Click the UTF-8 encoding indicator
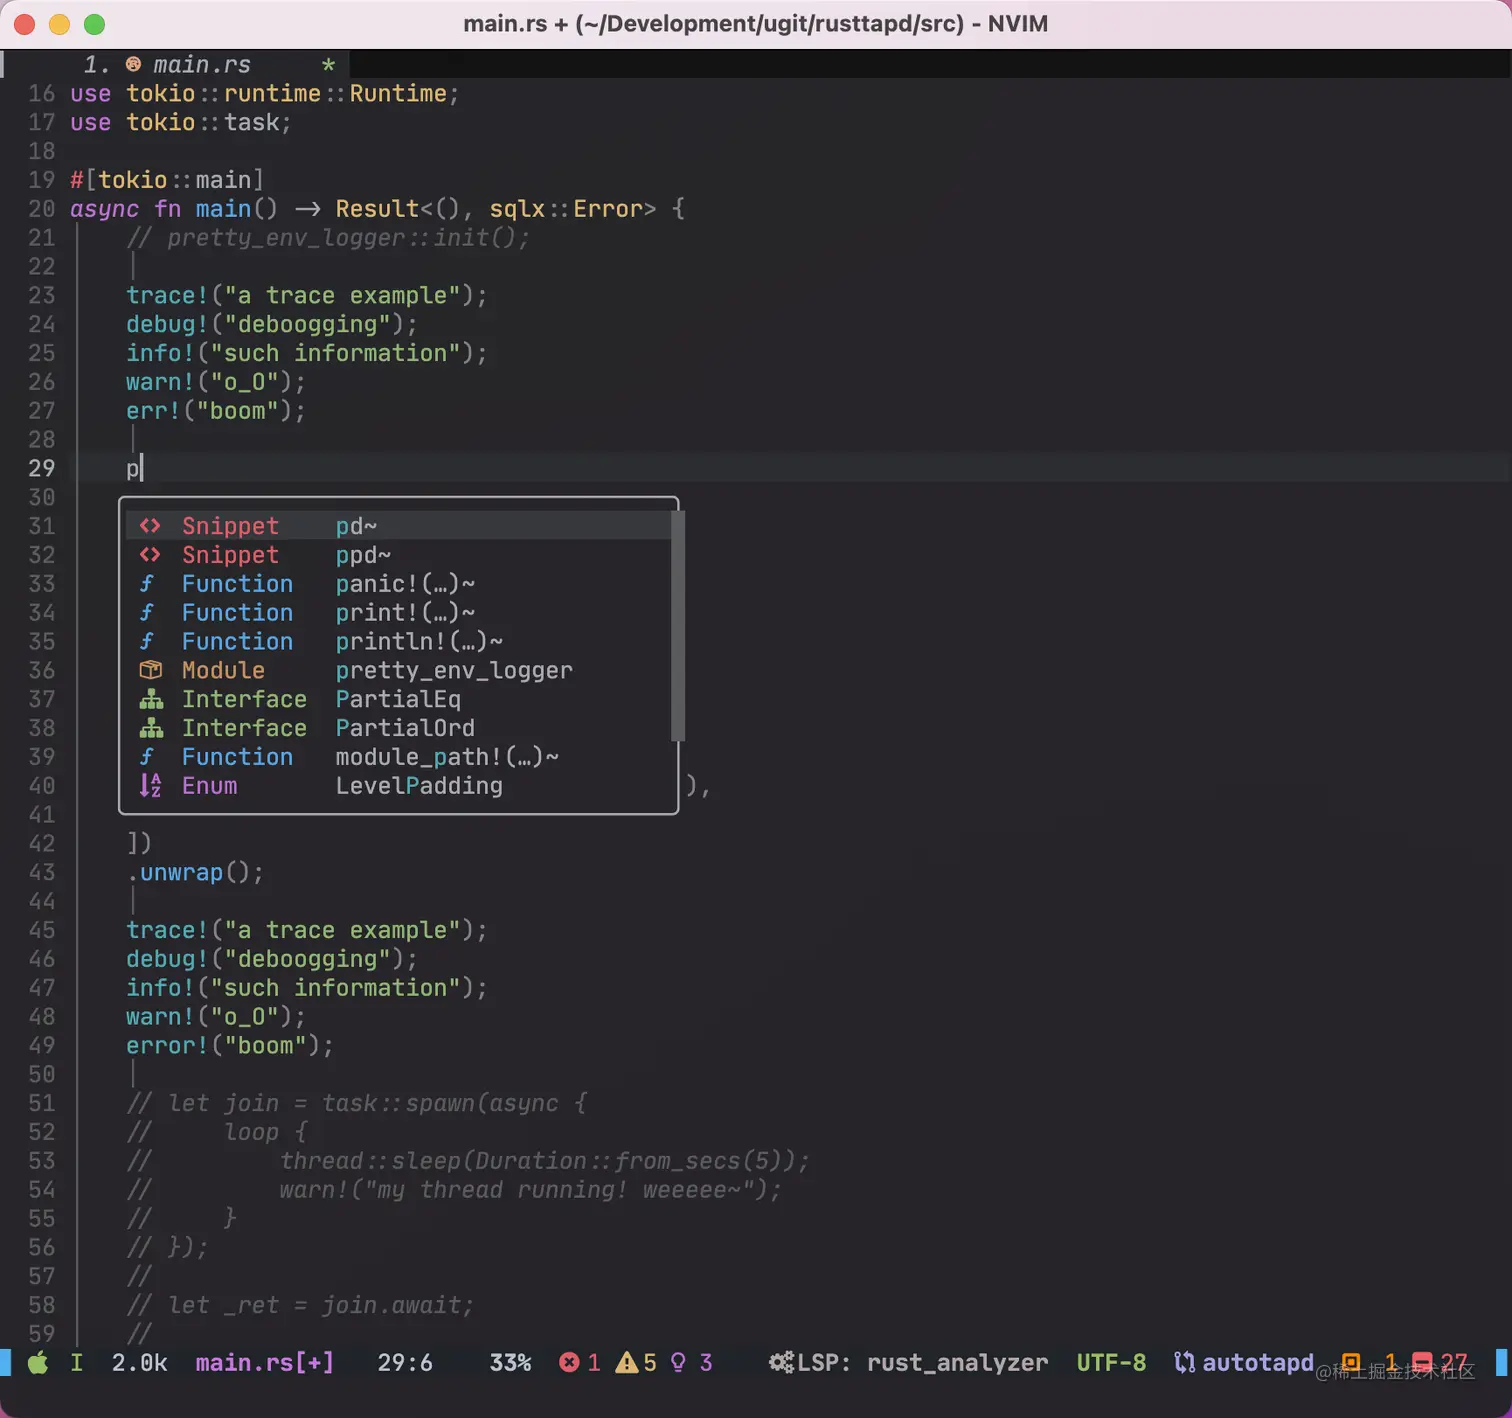 (1111, 1362)
